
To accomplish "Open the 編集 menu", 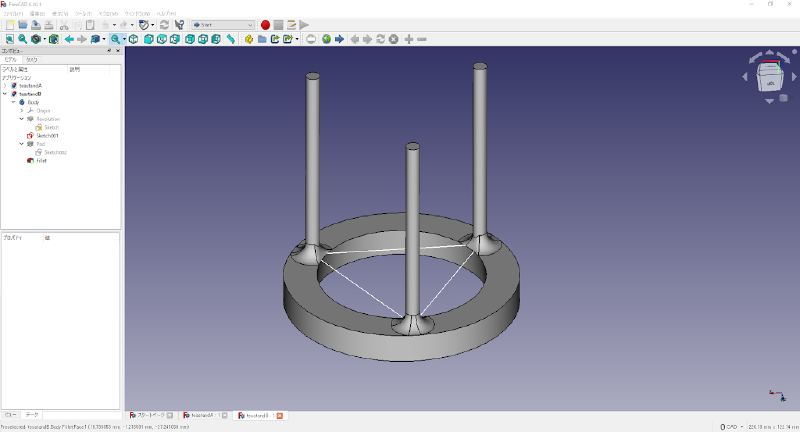I will point(37,14).
